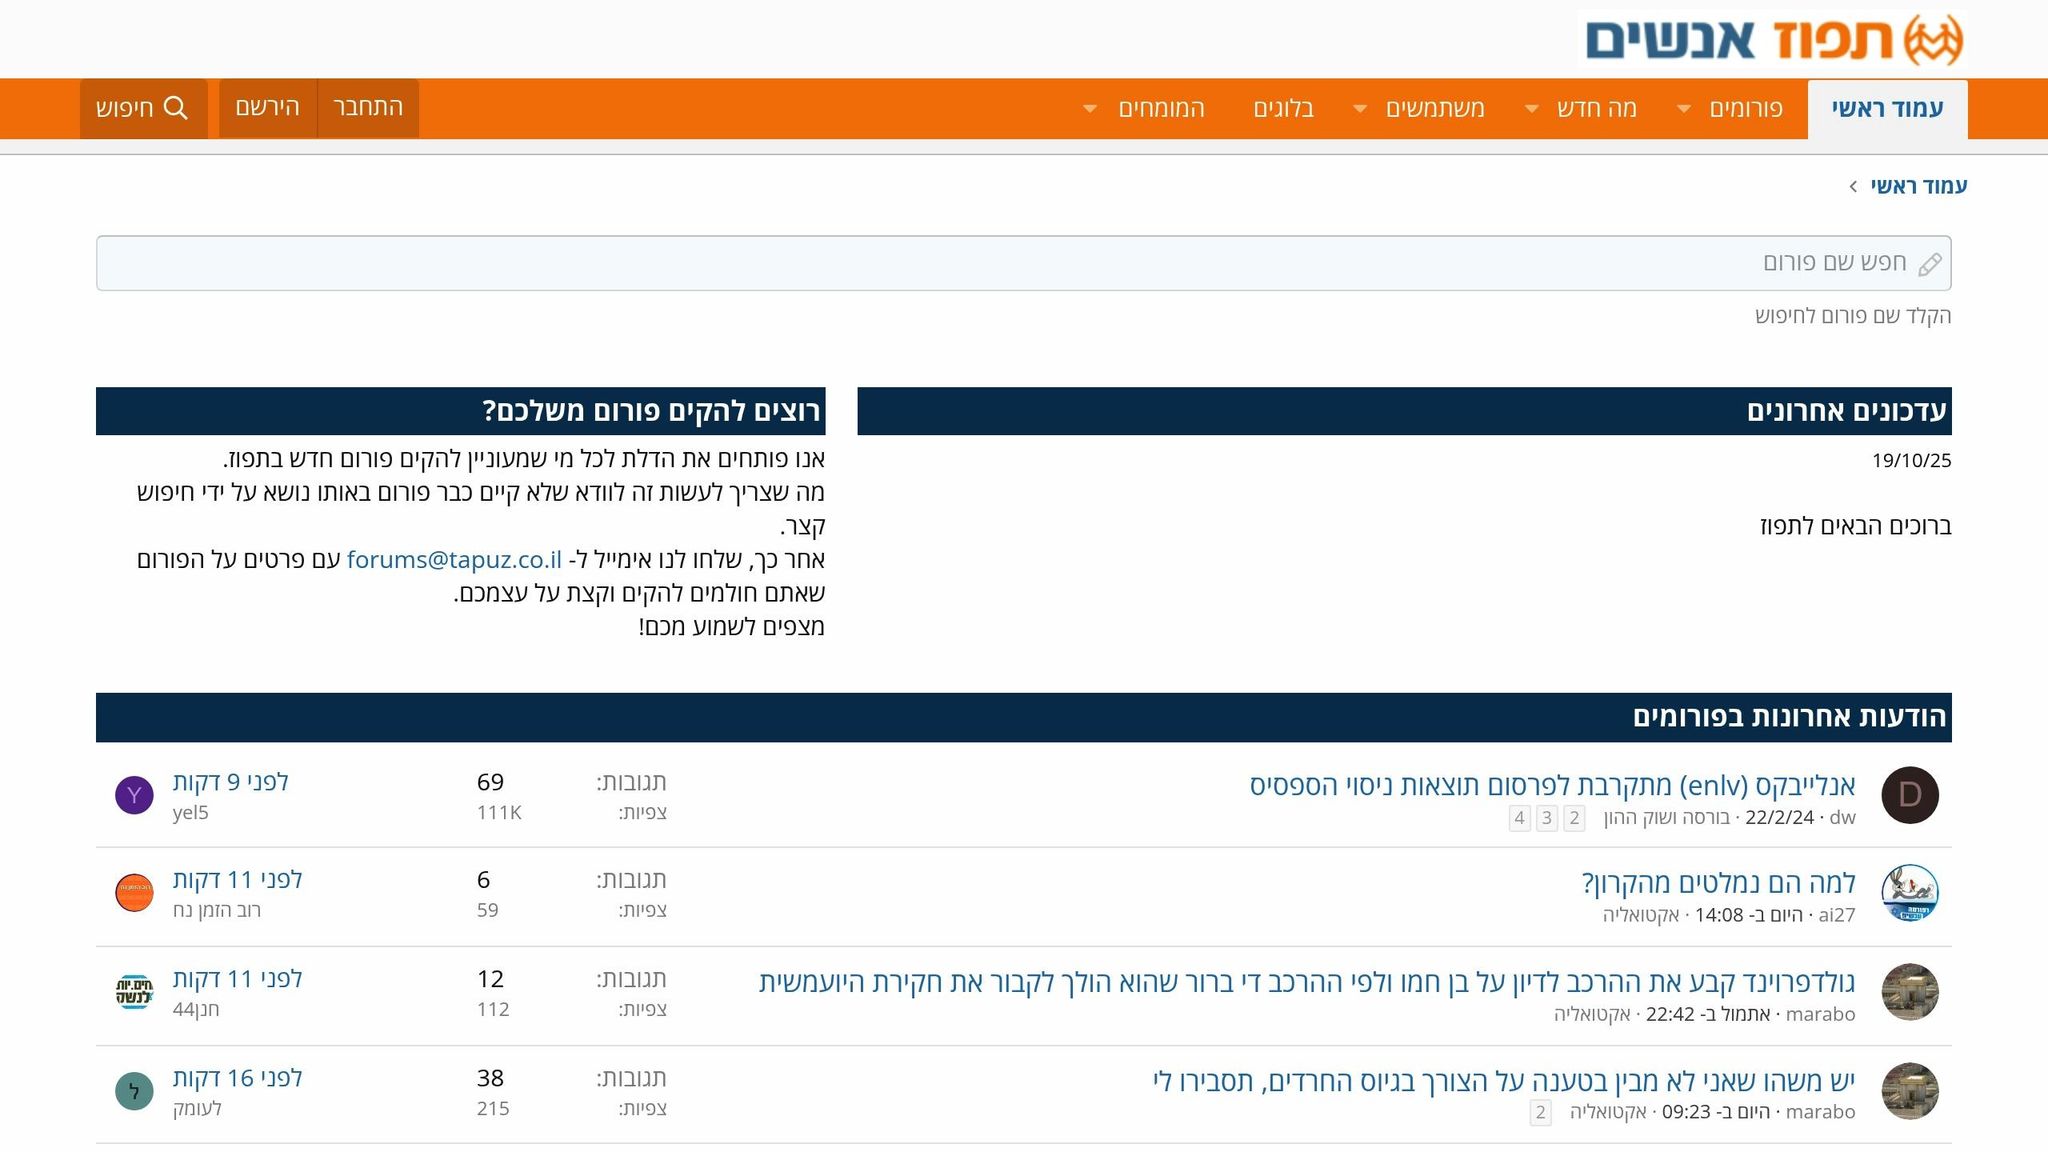This screenshot has height=1152, width=2048.
Task: Open the ai27 user avatar
Action: point(1909,893)
